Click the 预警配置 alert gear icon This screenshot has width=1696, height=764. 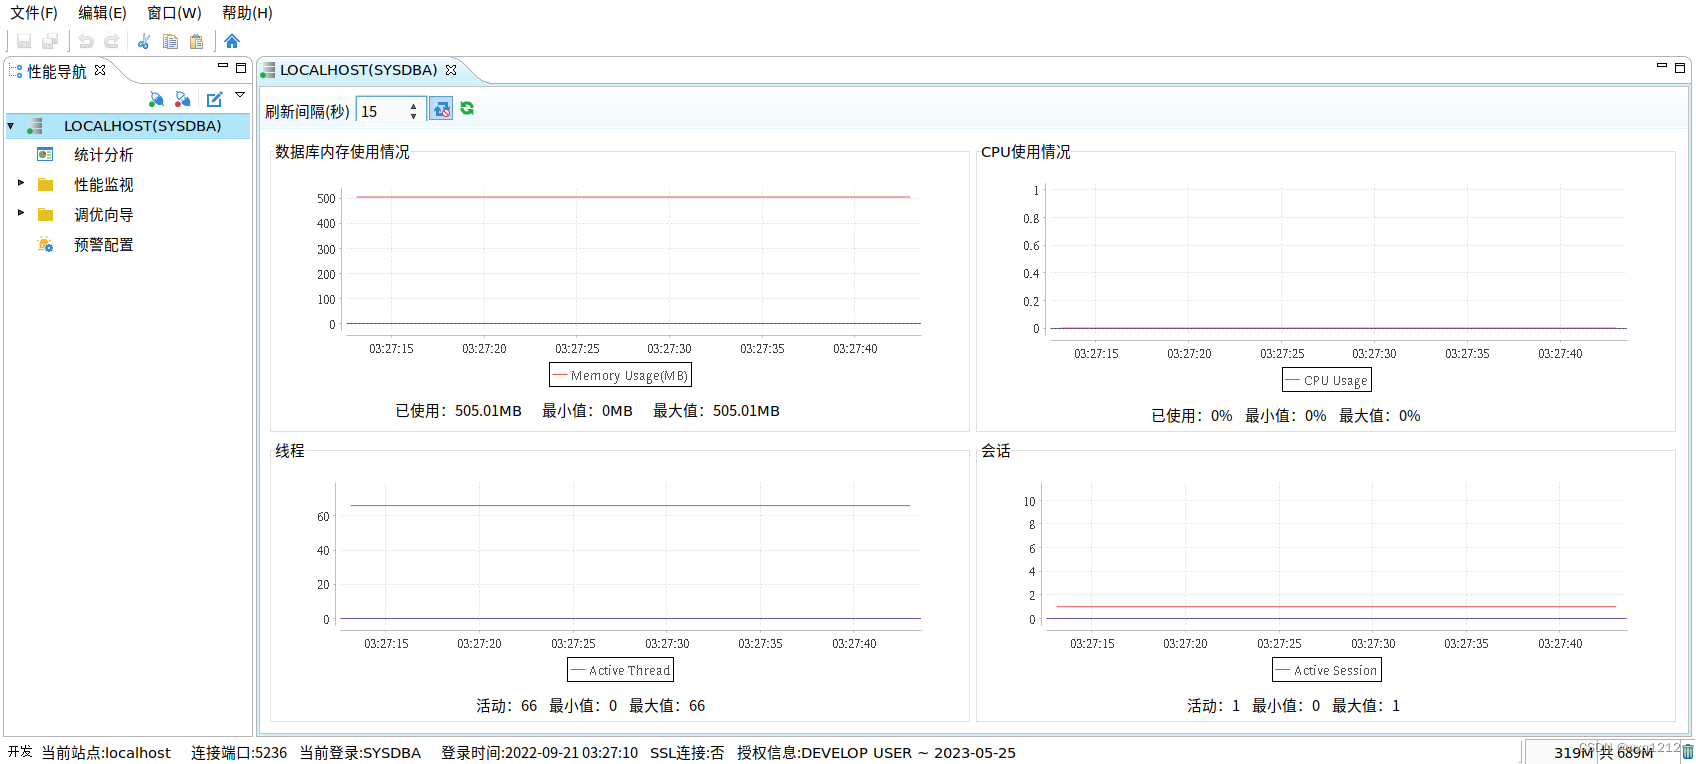coord(45,244)
